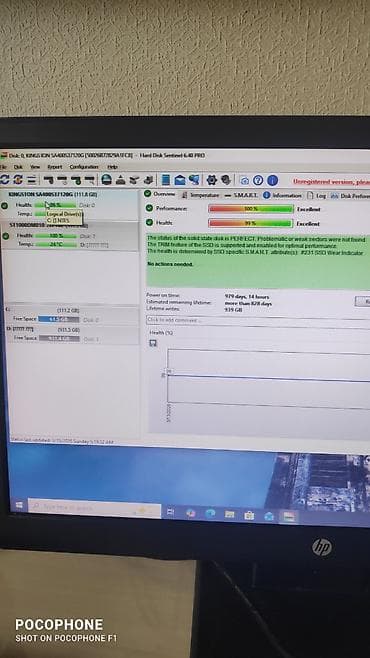Click the 'more than 828 days' value

[248, 303]
